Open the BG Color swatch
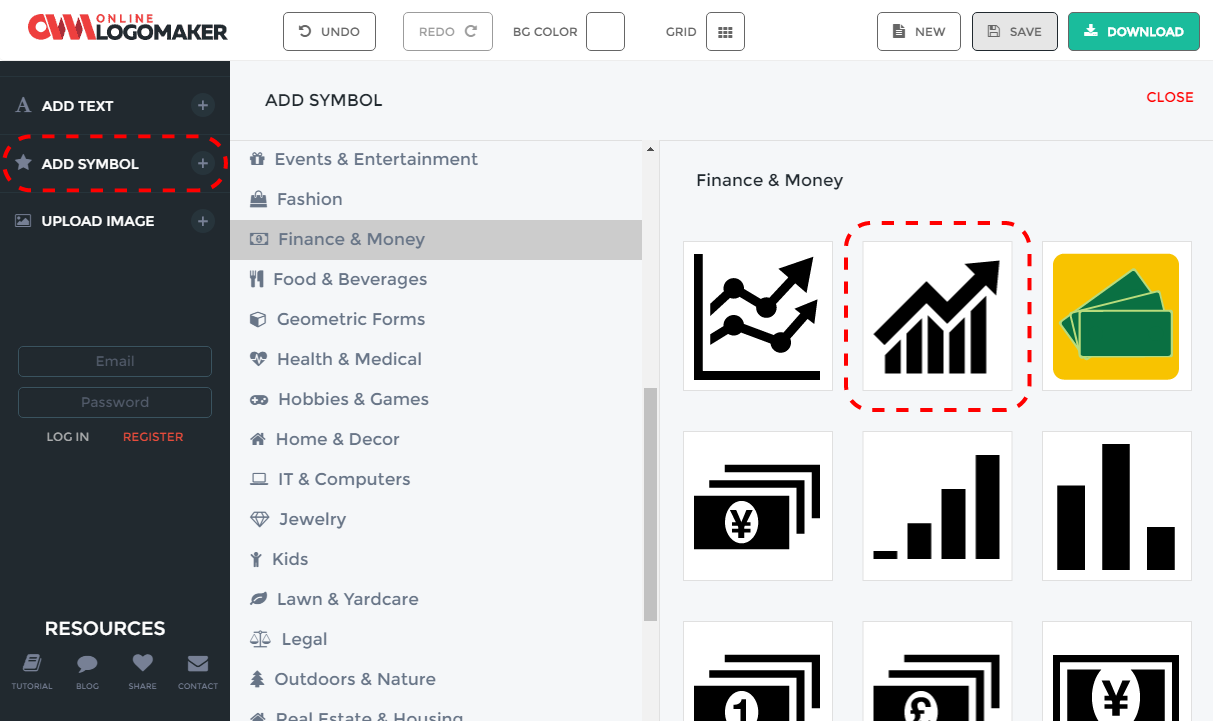The image size is (1213, 721). [x=605, y=32]
